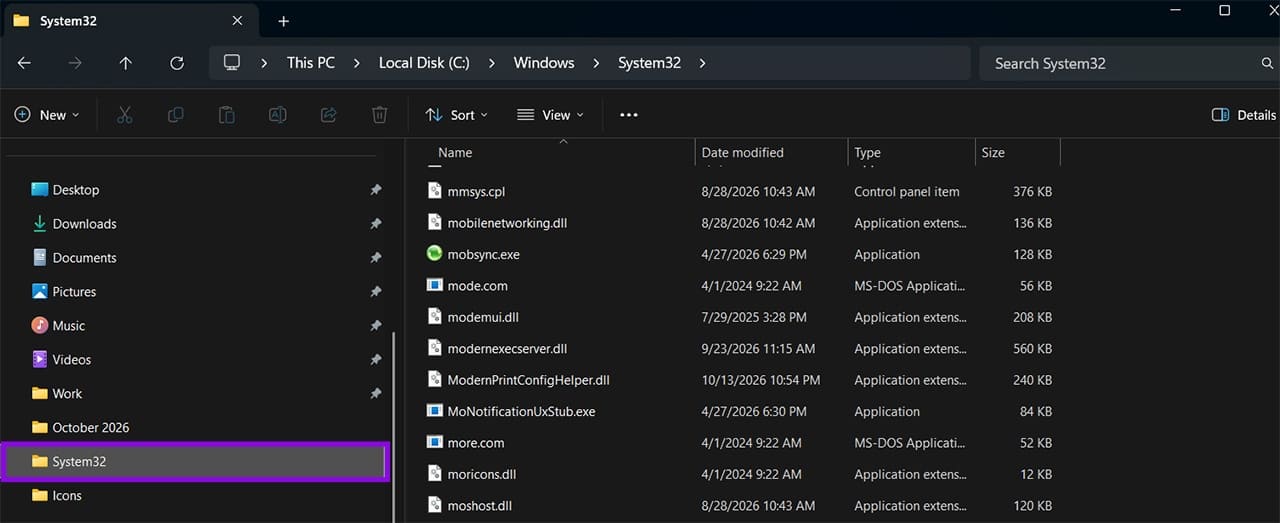The image size is (1280, 523).
Task: Select the more.com file icon
Action: 434,442
